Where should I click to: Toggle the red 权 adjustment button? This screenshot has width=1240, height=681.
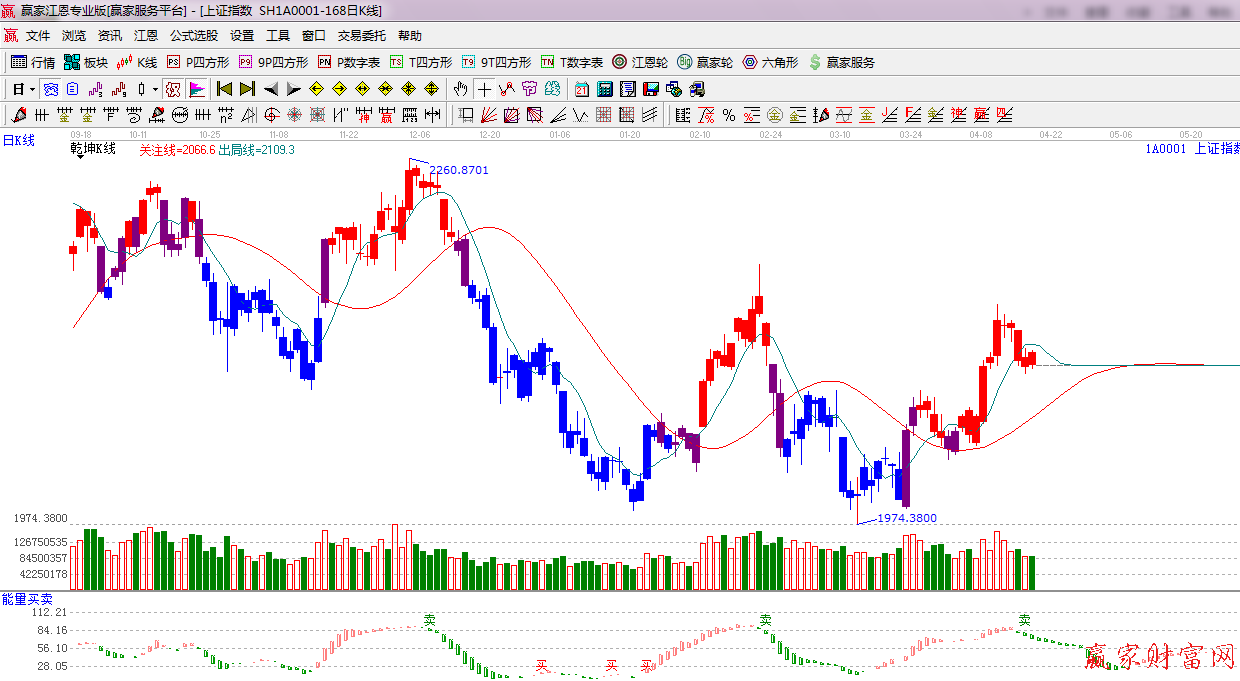click(173, 89)
